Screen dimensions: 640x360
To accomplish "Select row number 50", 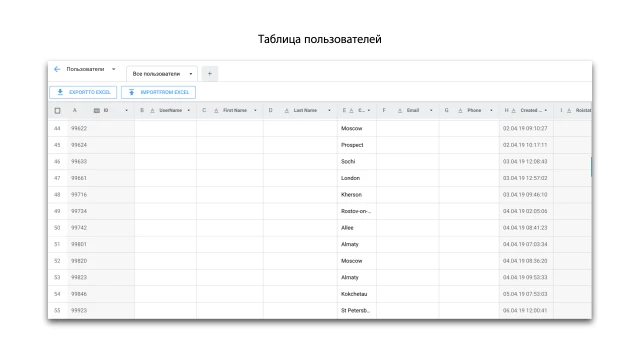I will (x=57, y=228).
